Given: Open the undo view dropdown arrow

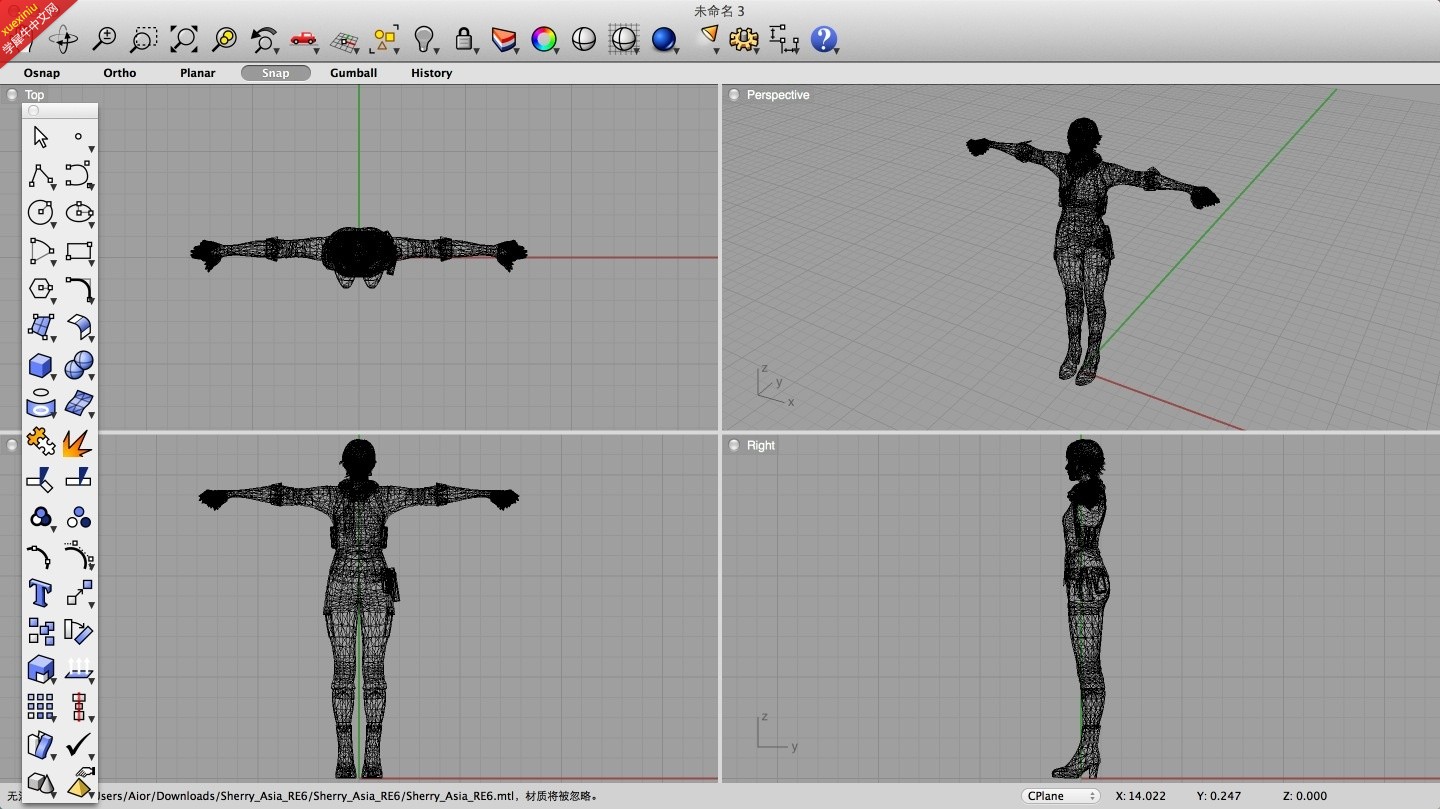Looking at the screenshot, I should (x=274, y=50).
